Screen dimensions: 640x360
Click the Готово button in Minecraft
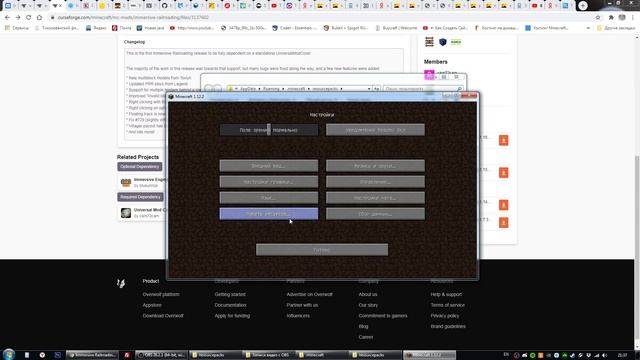point(322,250)
